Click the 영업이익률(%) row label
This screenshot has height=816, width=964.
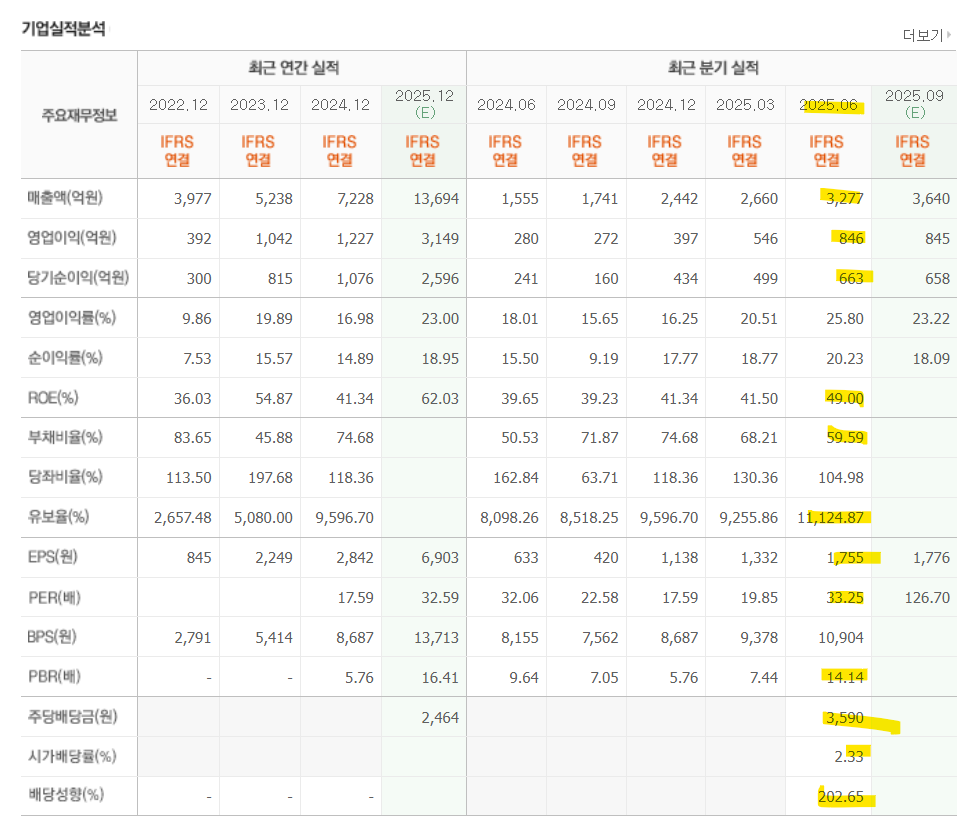click(72, 318)
